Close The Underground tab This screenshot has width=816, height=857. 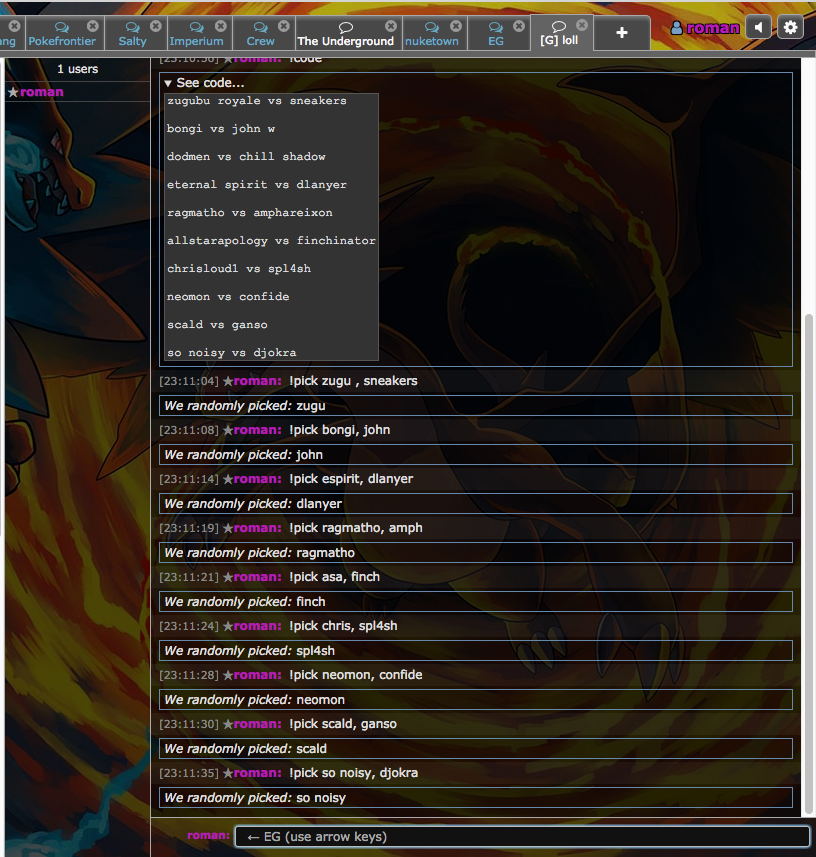tap(390, 26)
